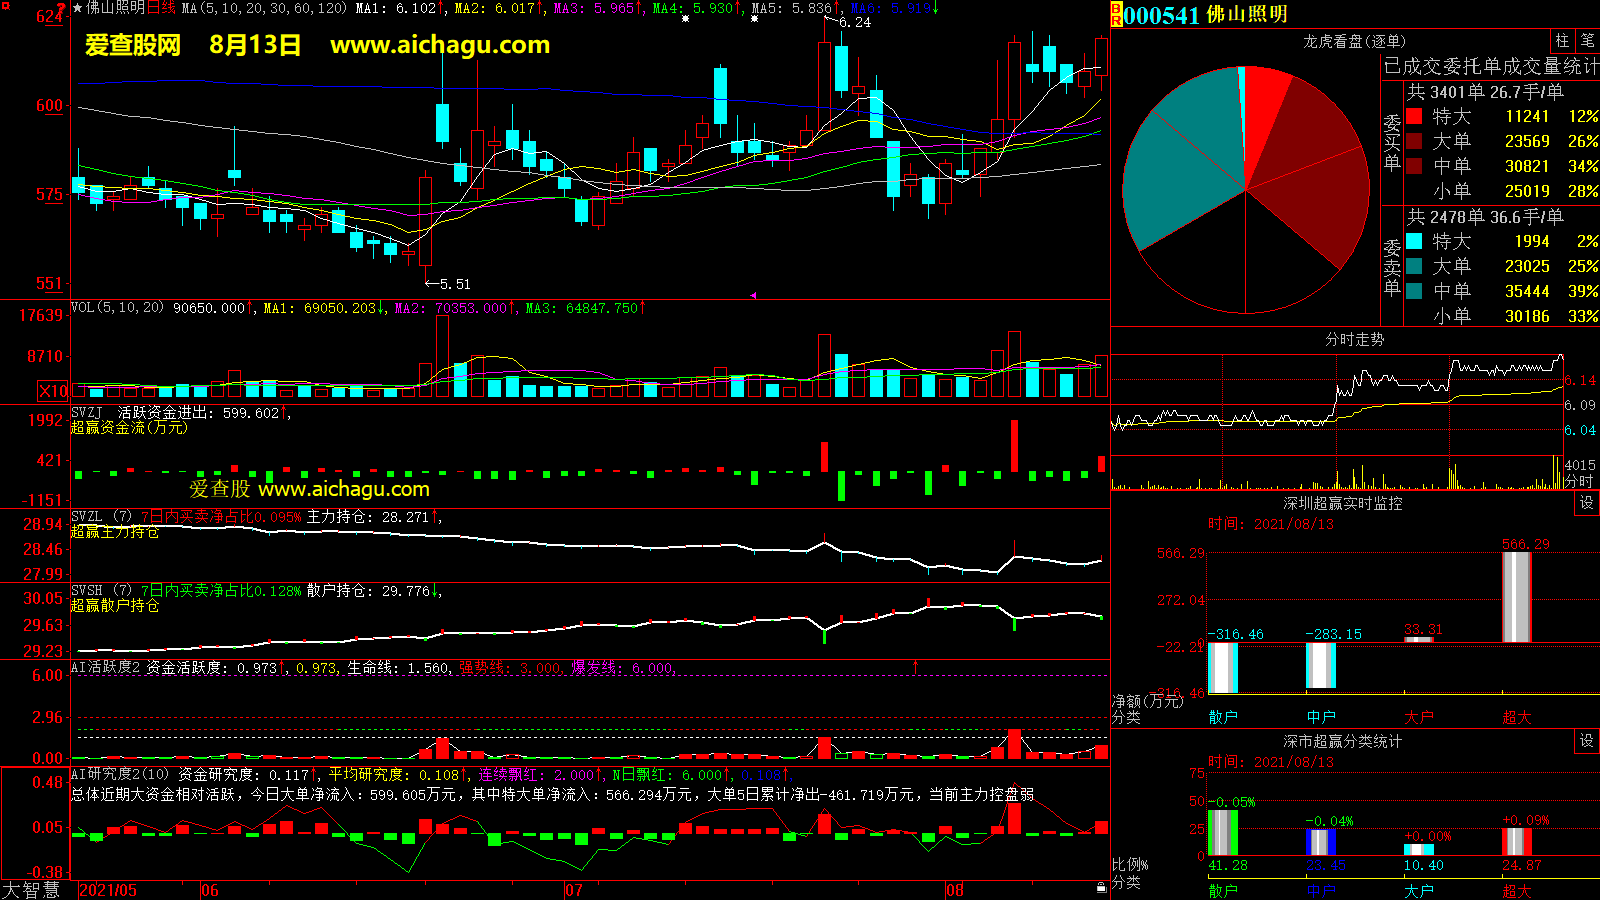Viewport: 1600px width, 900px height.
Task: Click the bright red 特大 buy-order swatch
Action: 1414,116
